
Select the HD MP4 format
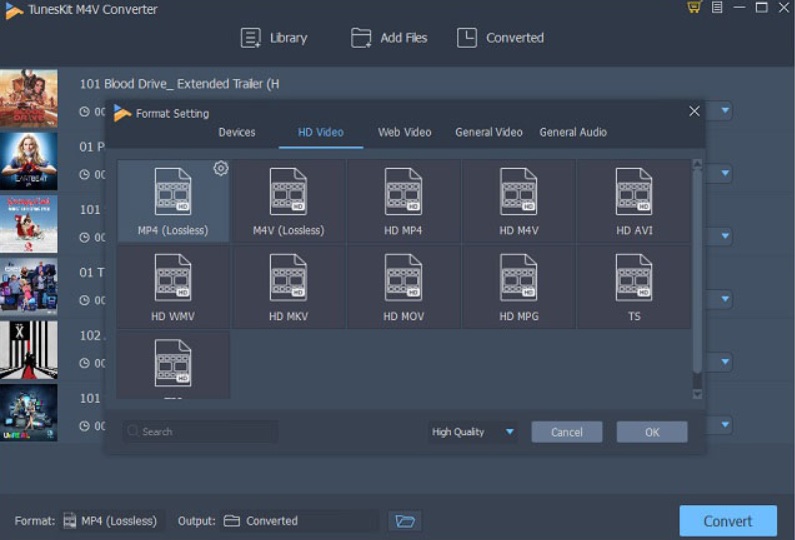[403, 201]
